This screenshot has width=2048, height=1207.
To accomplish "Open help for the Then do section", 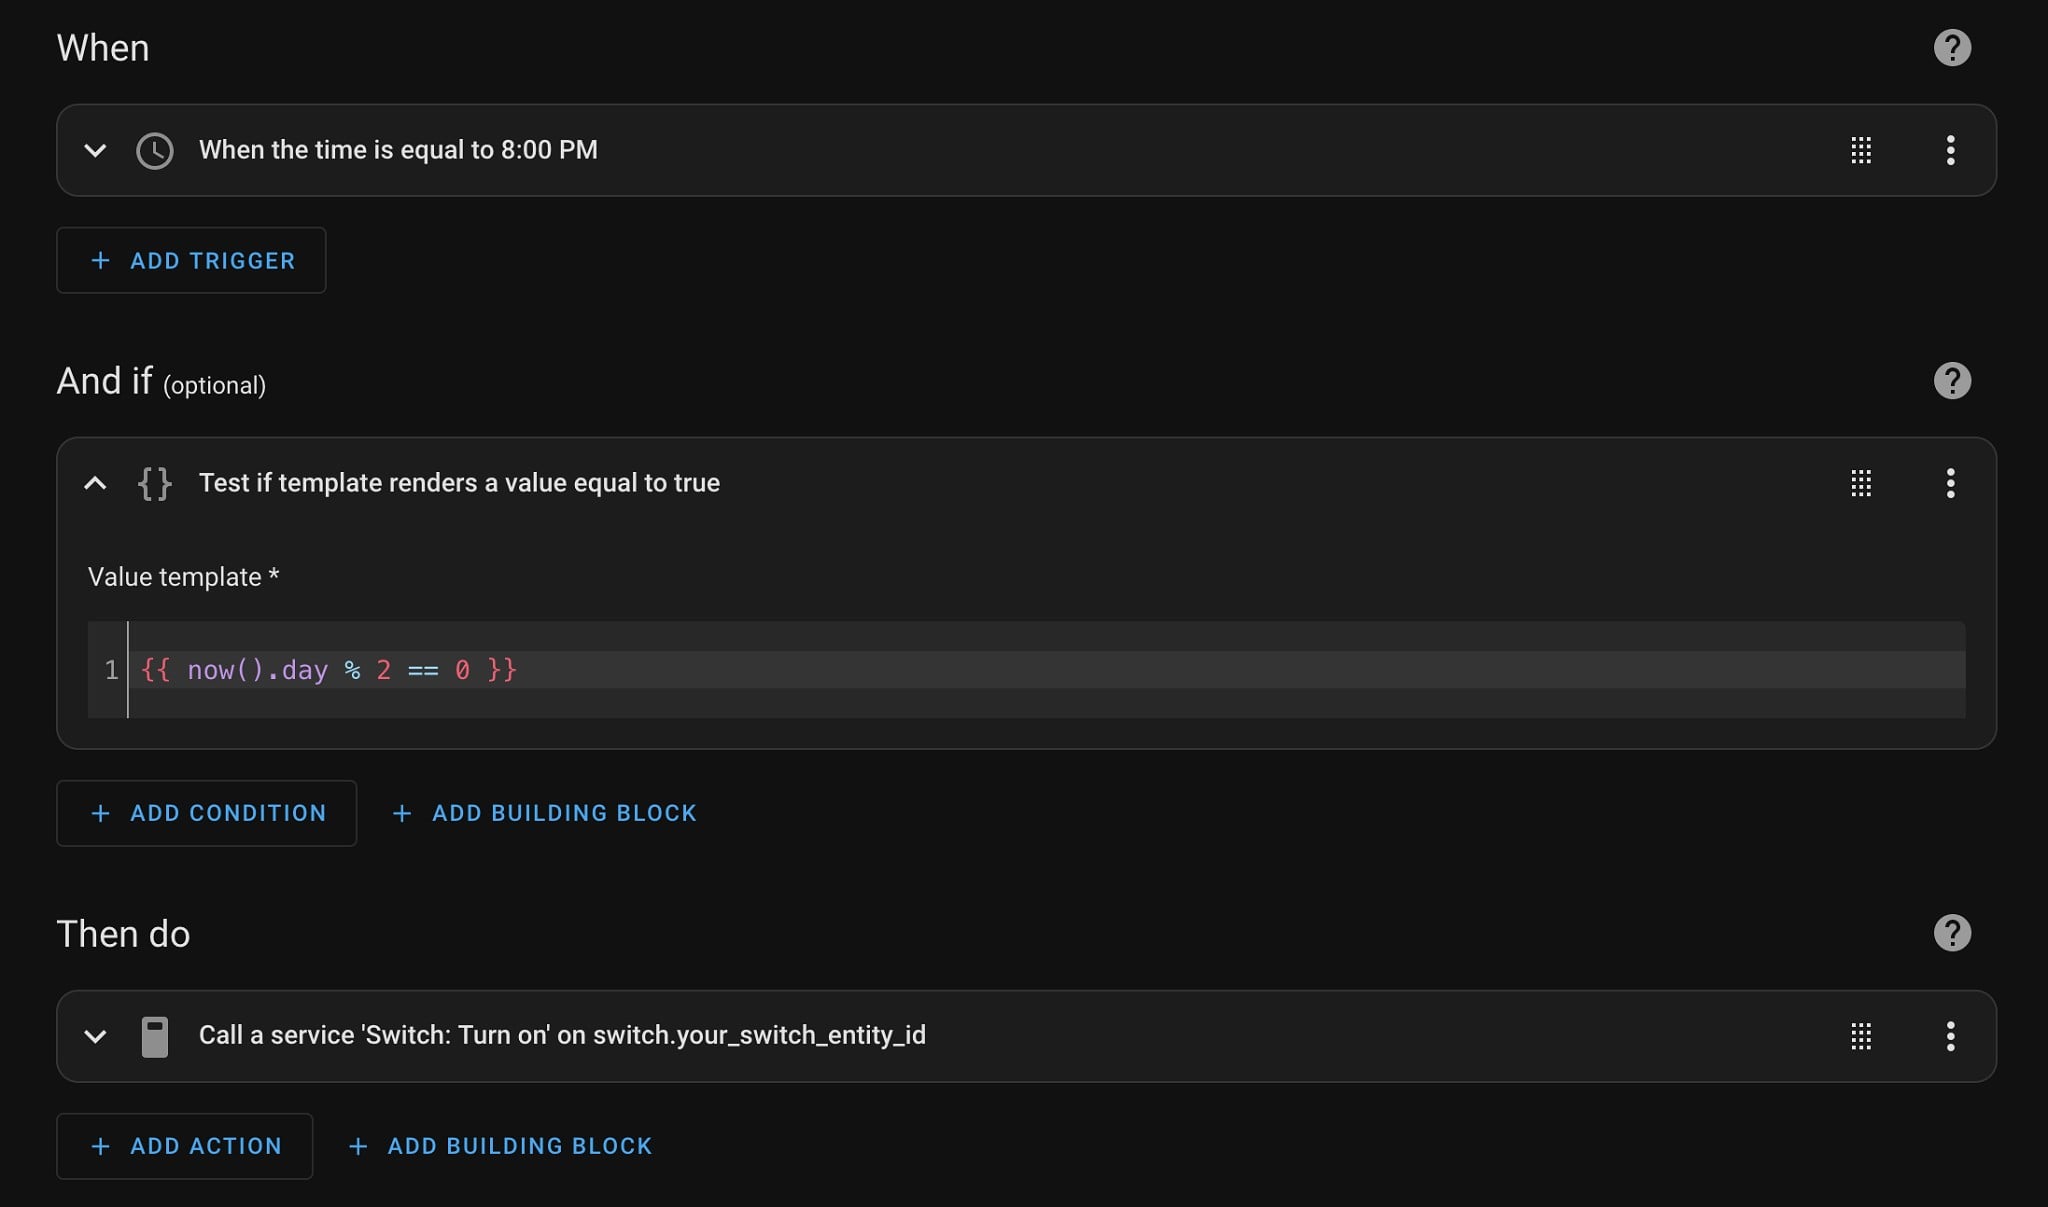I will click(1951, 933).
